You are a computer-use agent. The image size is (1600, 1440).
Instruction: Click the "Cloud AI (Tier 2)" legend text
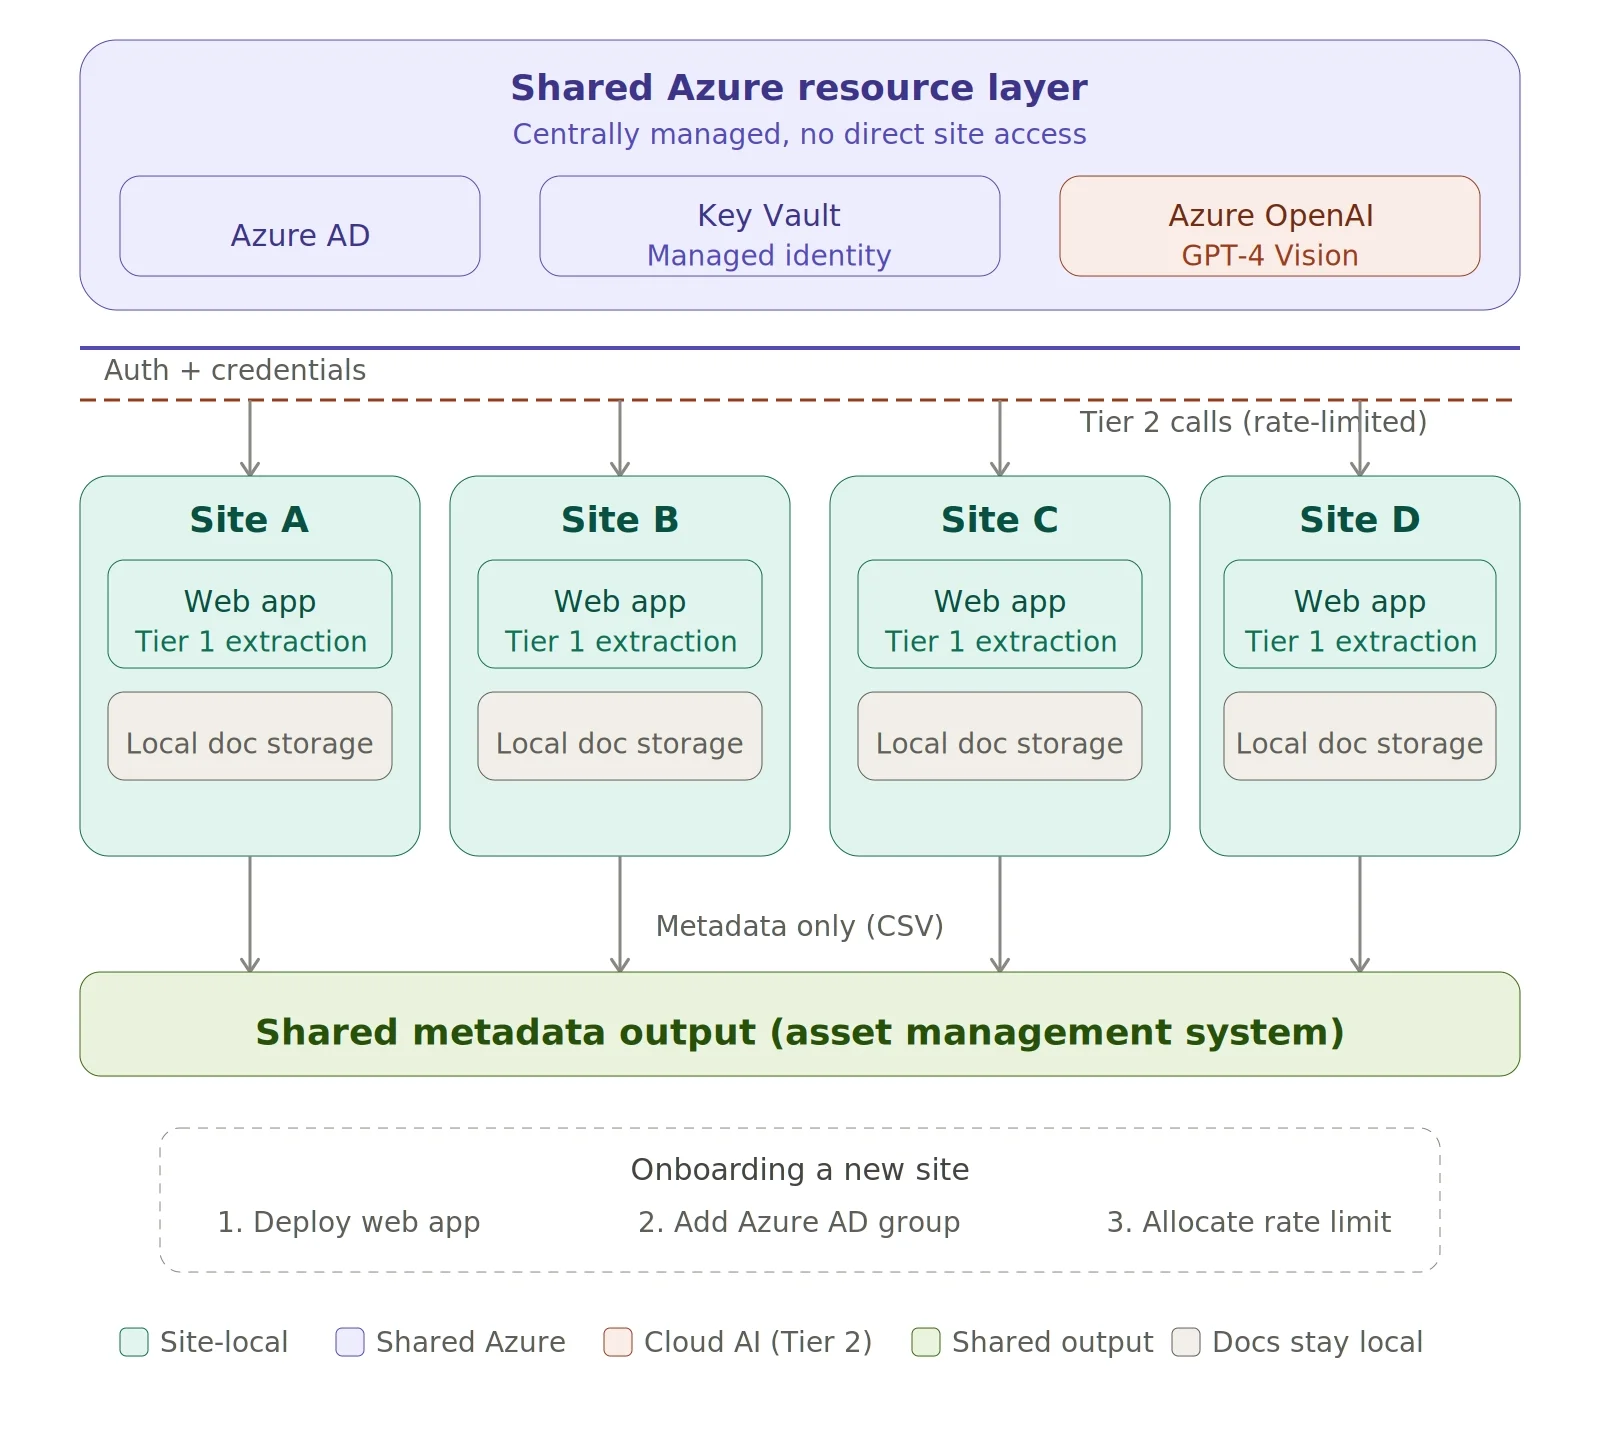[758, 1342]
